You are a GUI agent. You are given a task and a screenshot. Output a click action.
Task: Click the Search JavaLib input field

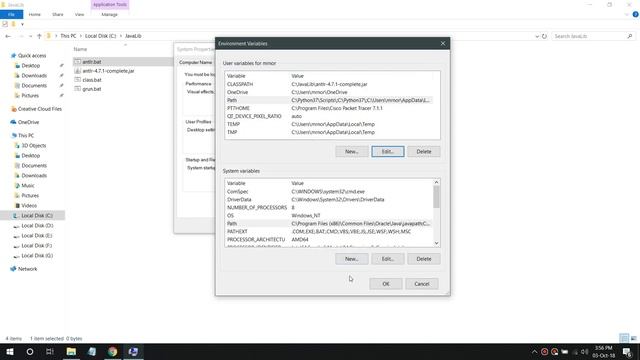click(589, 36)
